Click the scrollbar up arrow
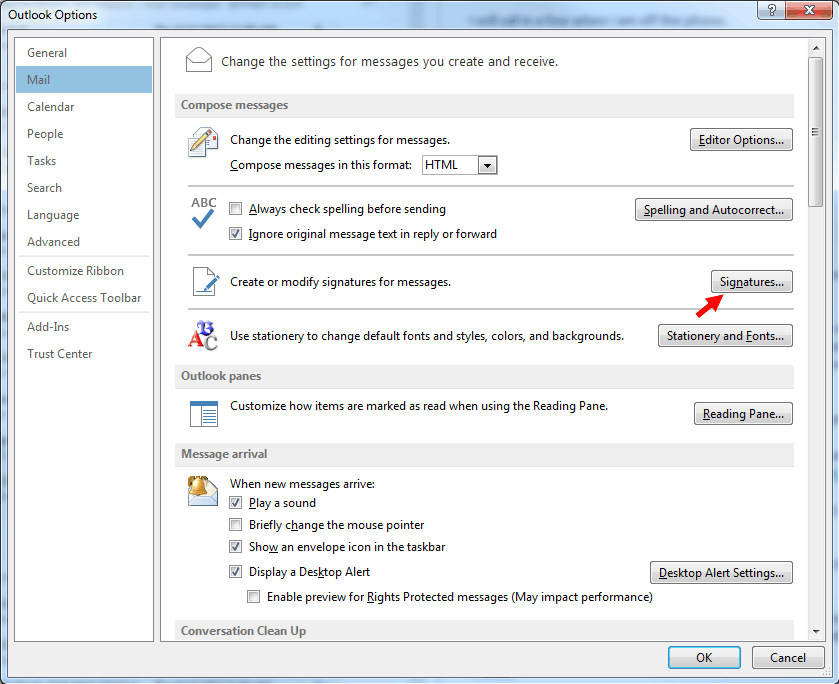The width and height of the screenshot is (839, 684). click(x=816, y=48)
